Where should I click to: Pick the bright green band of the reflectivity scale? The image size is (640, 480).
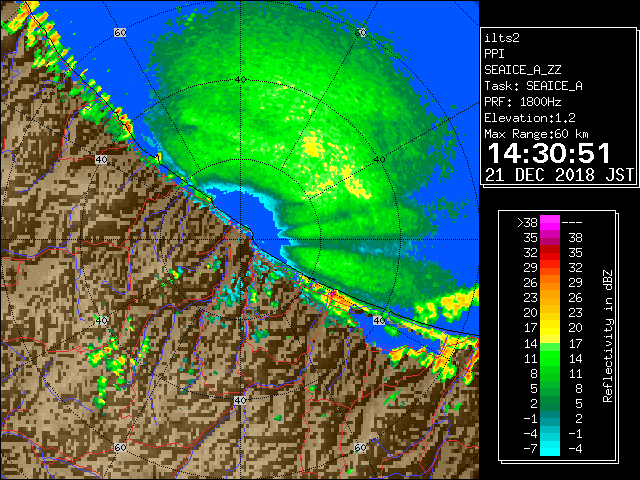[x=550, y=358]
